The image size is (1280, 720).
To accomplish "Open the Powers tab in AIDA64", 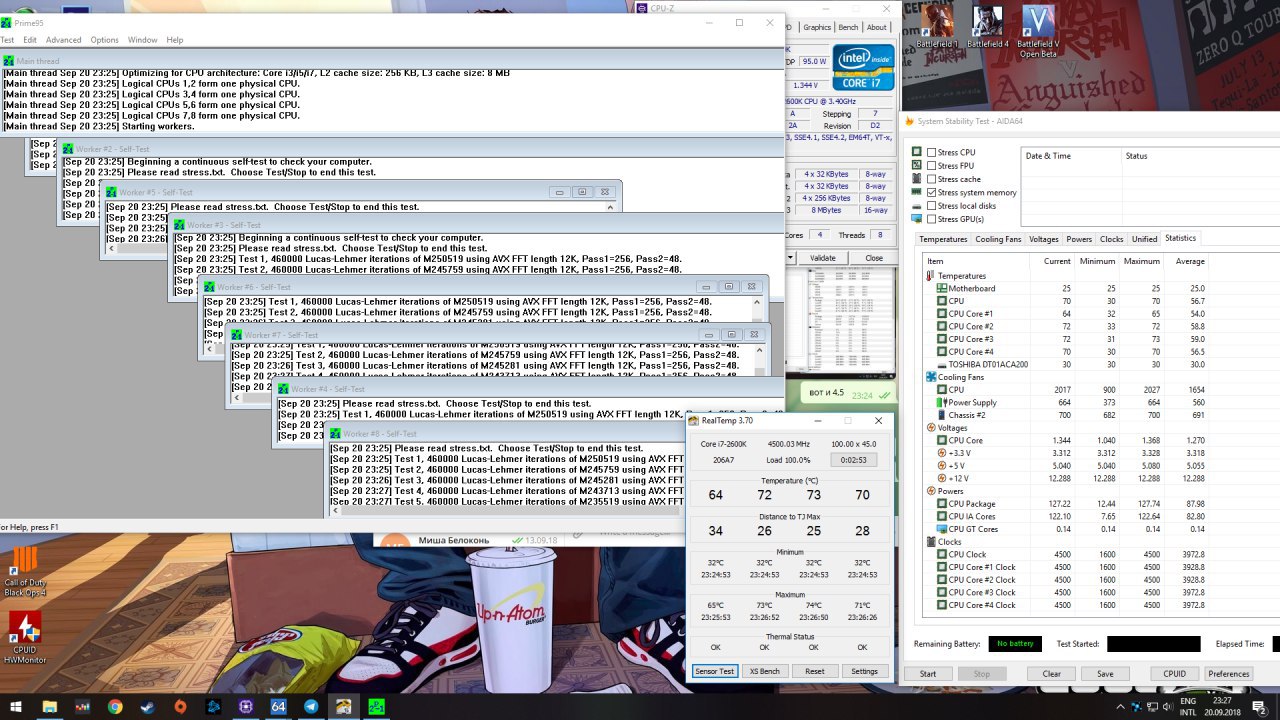I will click(x=1079, y=239).
